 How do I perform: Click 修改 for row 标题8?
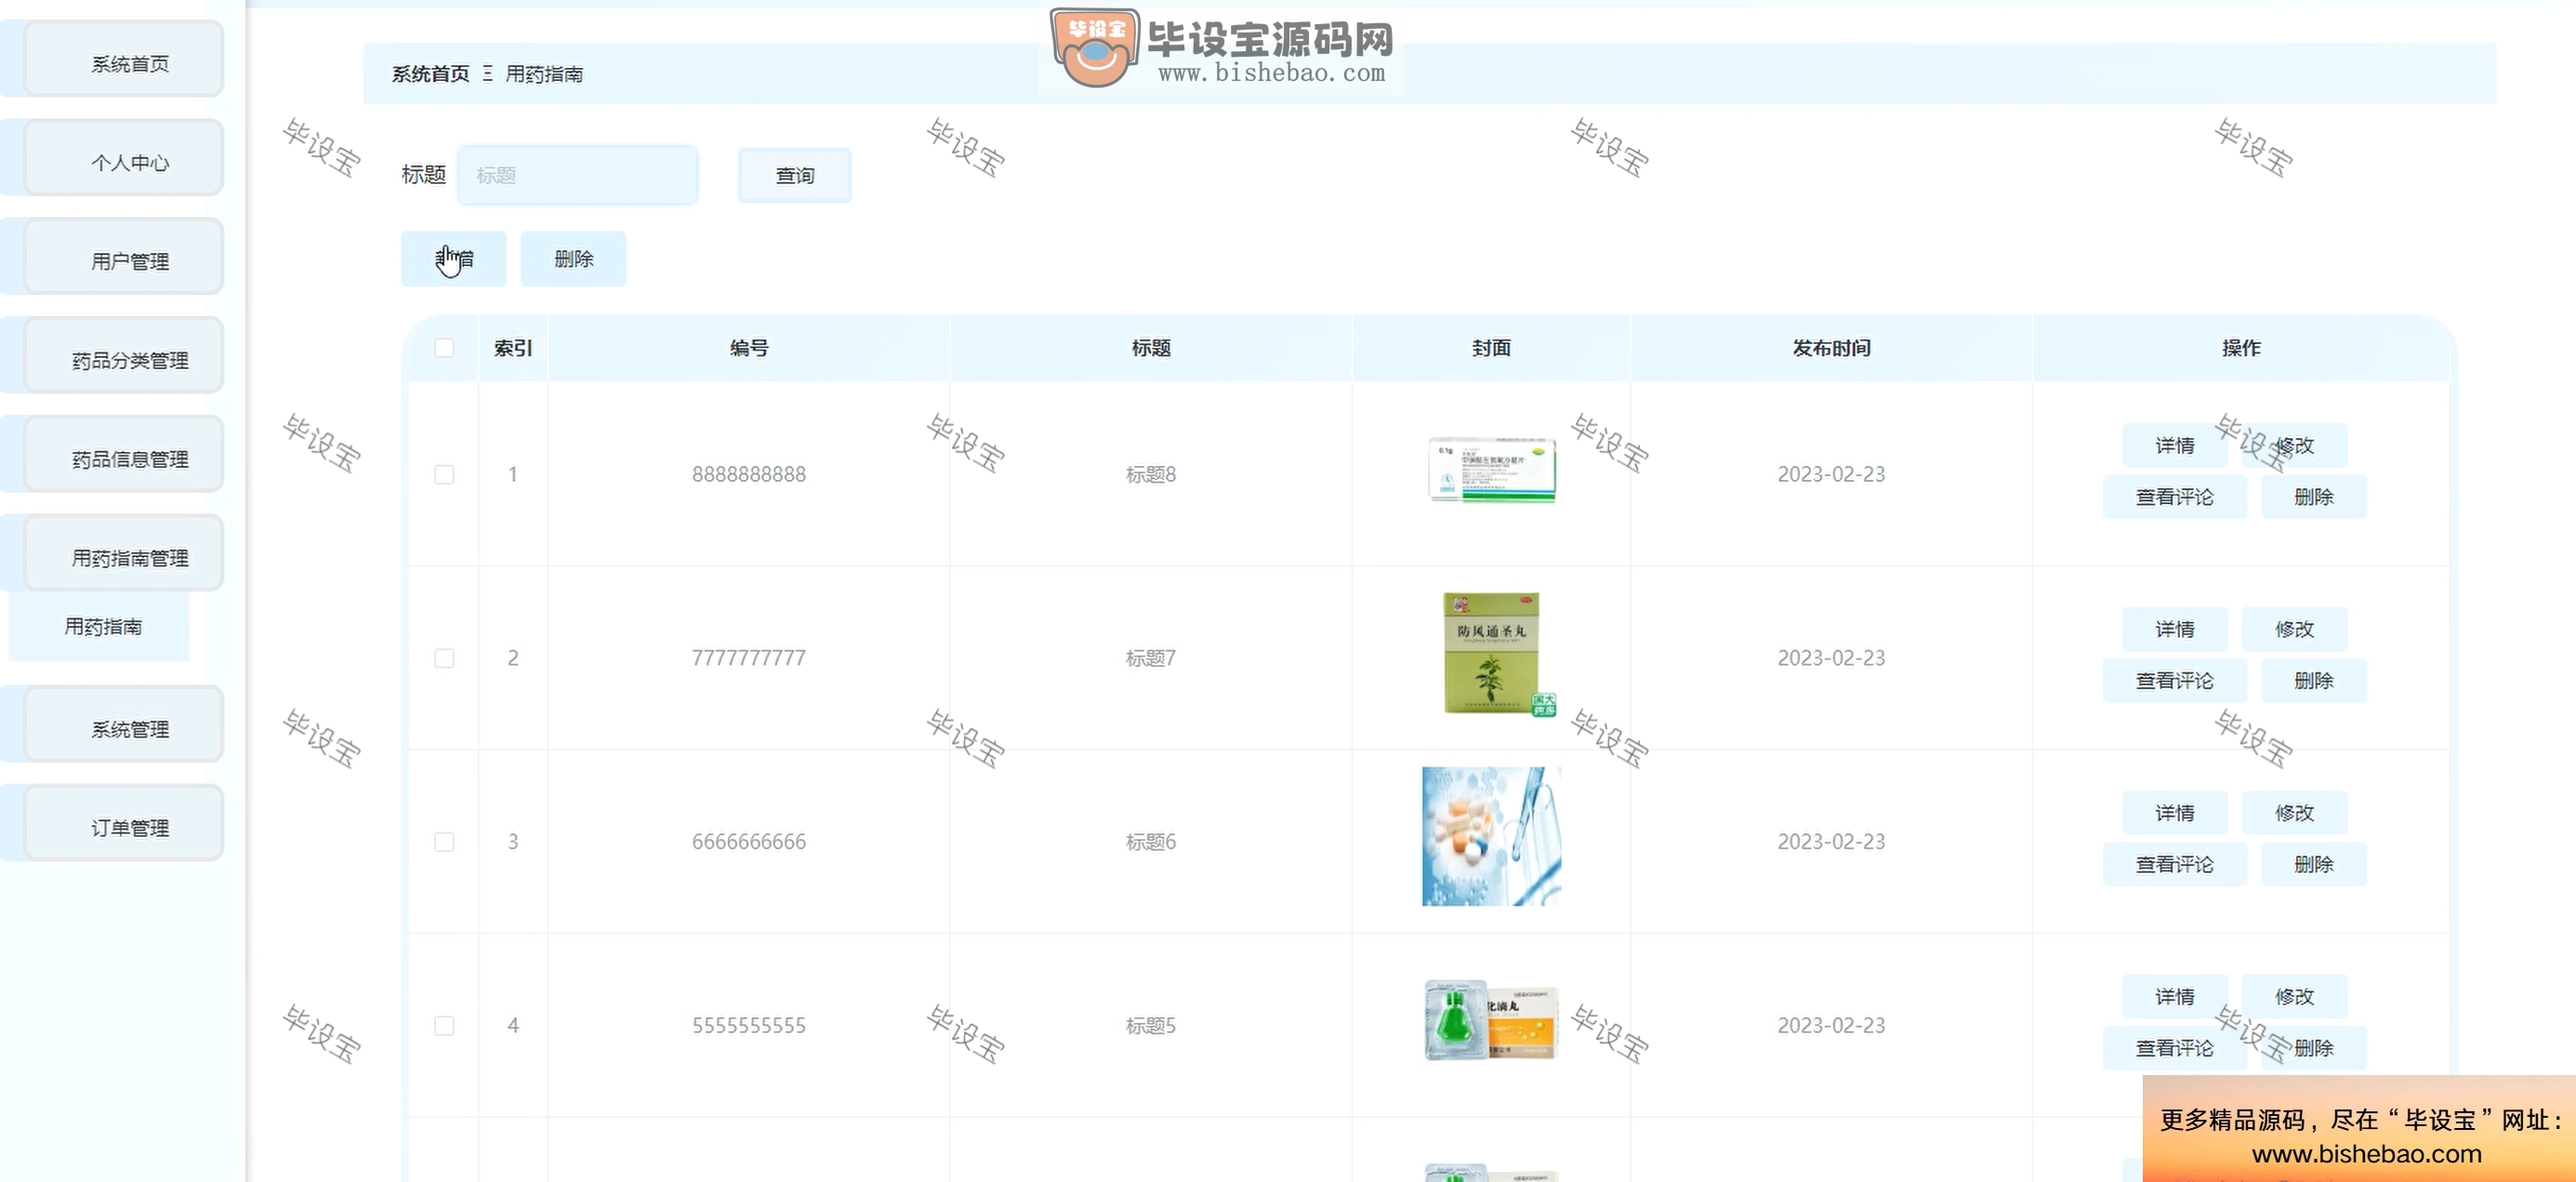click(2294, 445)
